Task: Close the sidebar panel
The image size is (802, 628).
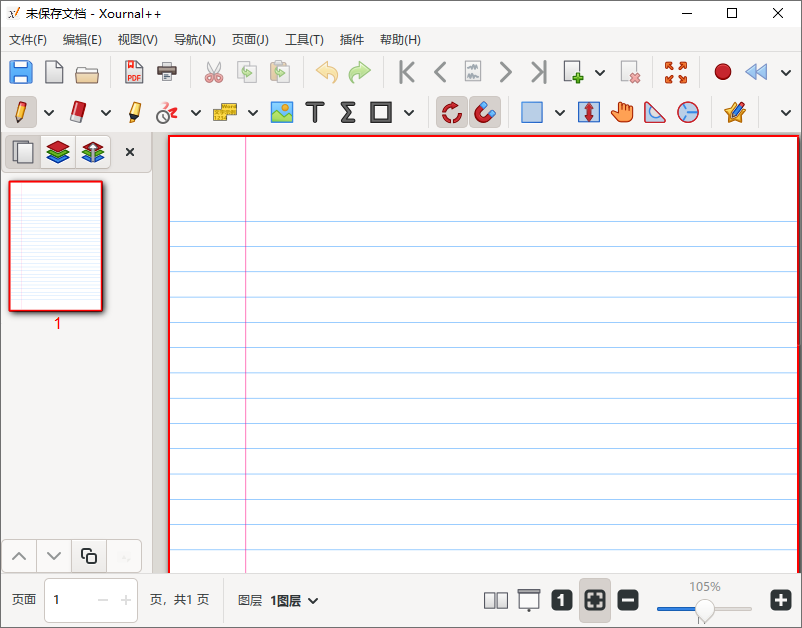Action: [129, 152]
